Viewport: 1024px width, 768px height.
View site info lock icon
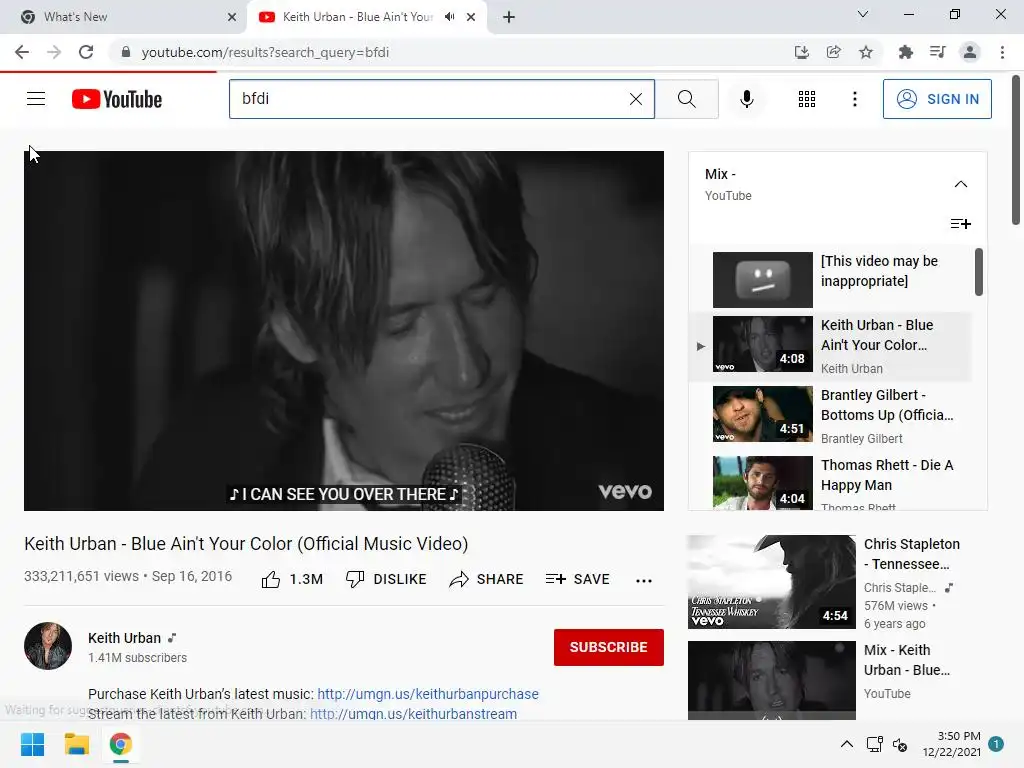pos(126,52)
